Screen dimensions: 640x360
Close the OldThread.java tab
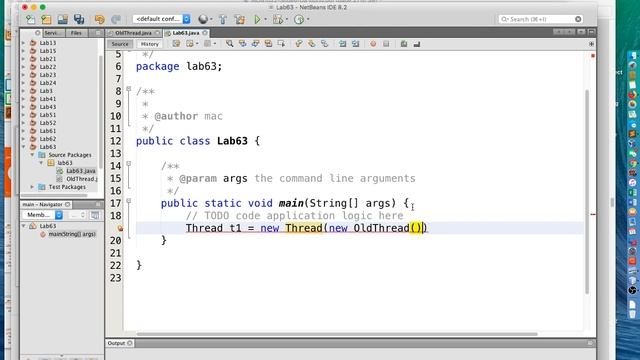pyautogui.click(x=157, y=33)
